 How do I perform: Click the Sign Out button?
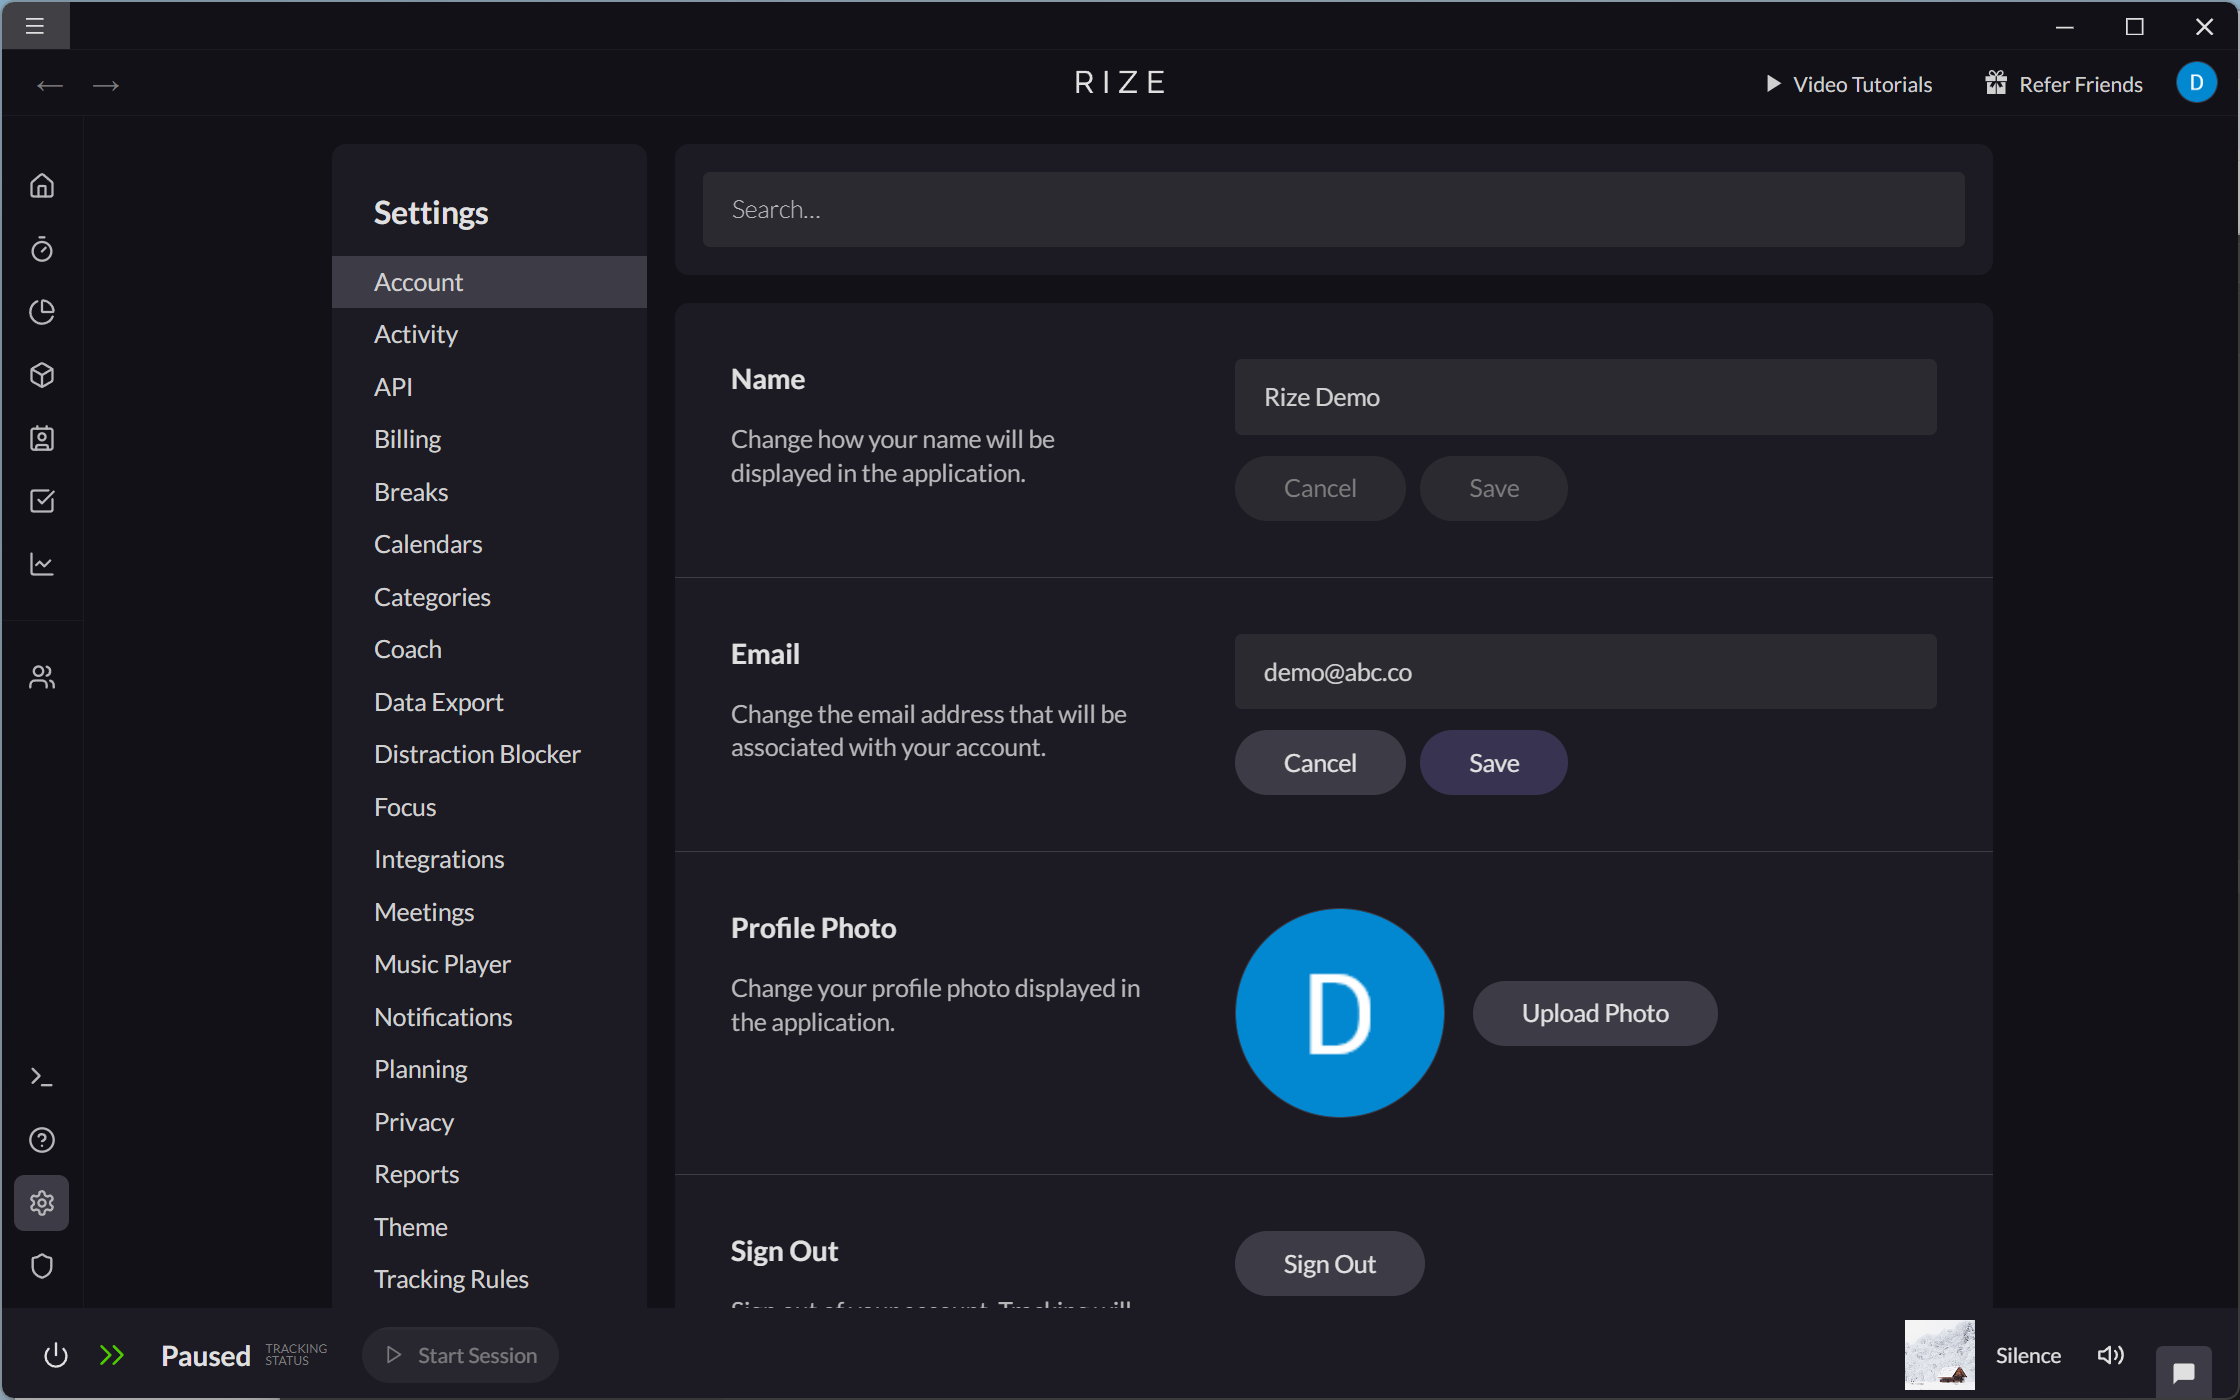pyautogui.click(x=1329, y=1263)
